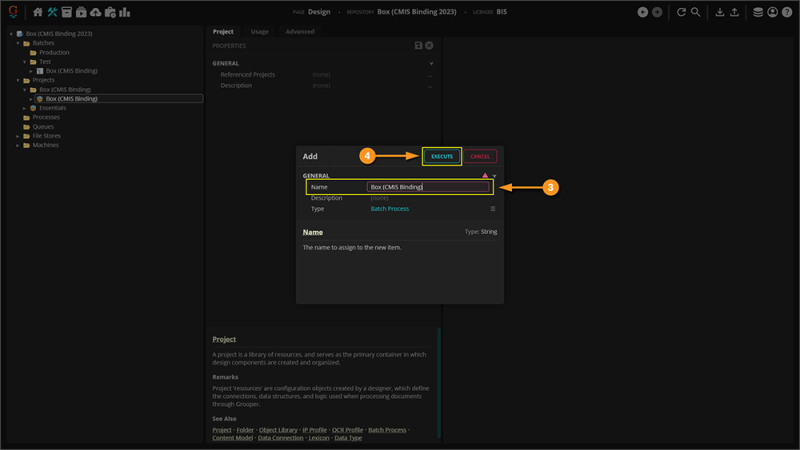Click the refresh icon in top toolbar
Screen dimensions: 800x450
coord(681,12)
